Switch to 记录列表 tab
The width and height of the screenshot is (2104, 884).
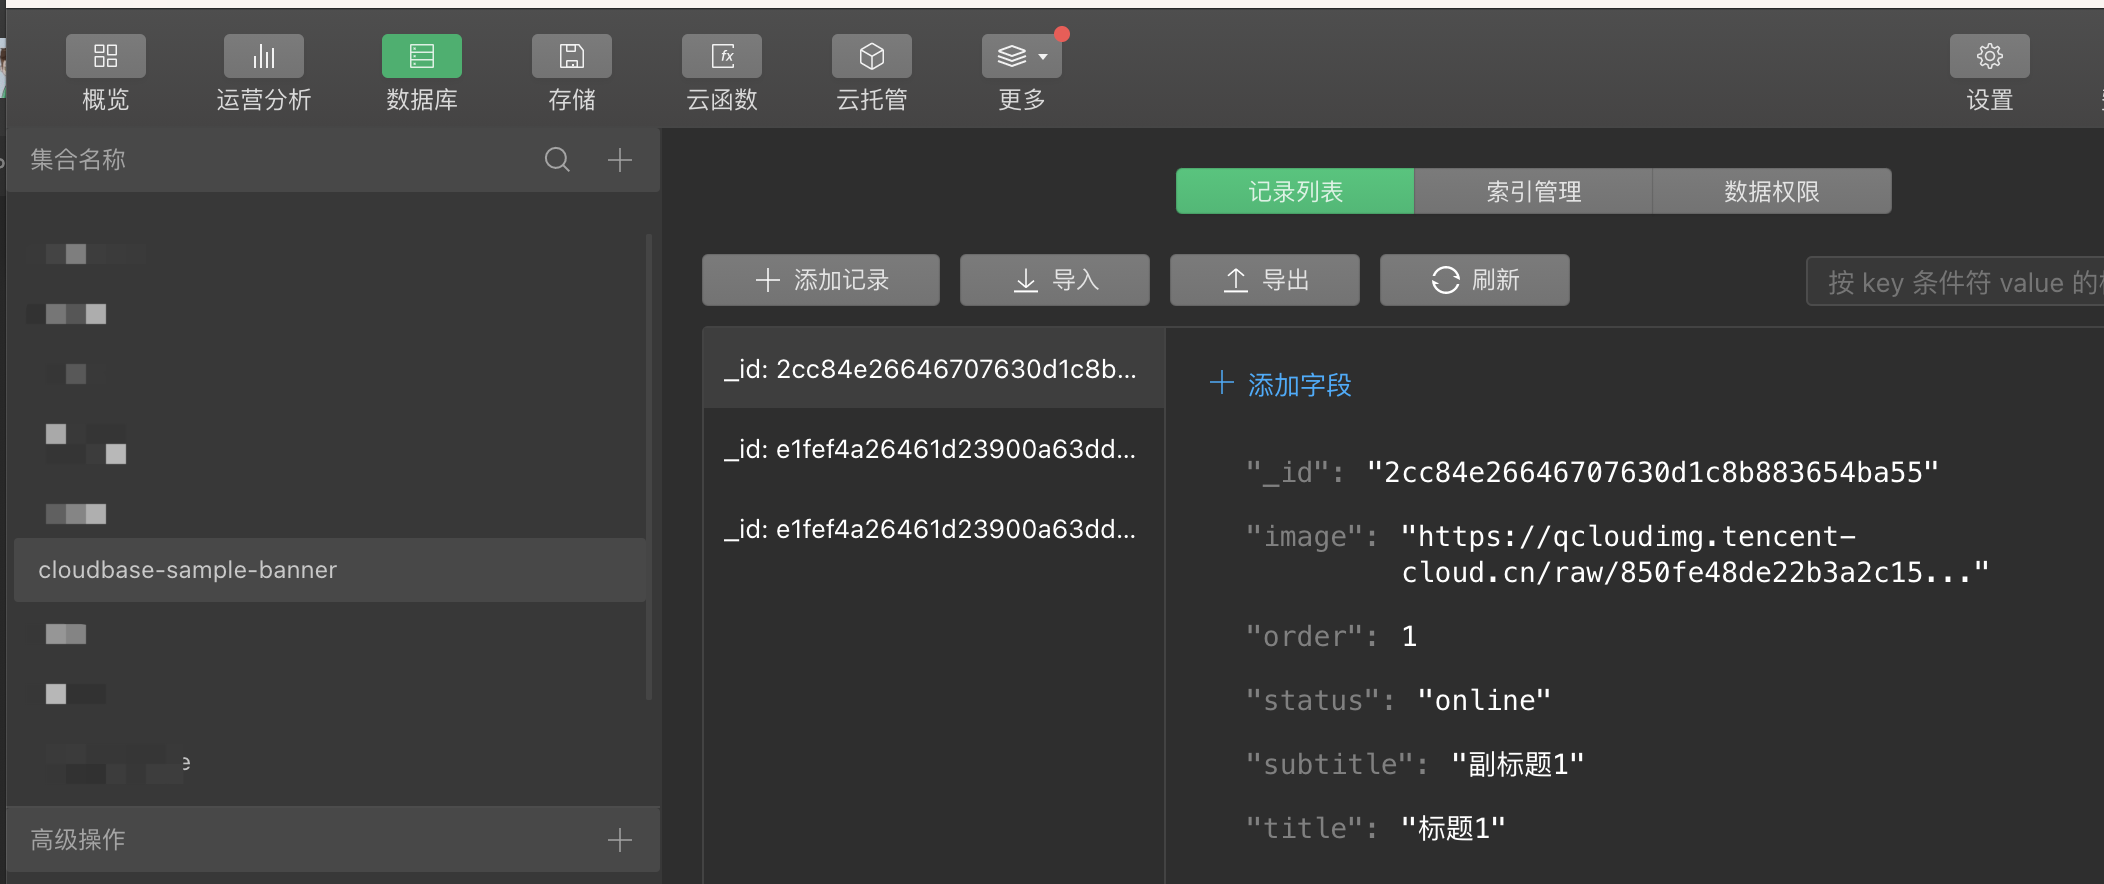pos(1295,191)
